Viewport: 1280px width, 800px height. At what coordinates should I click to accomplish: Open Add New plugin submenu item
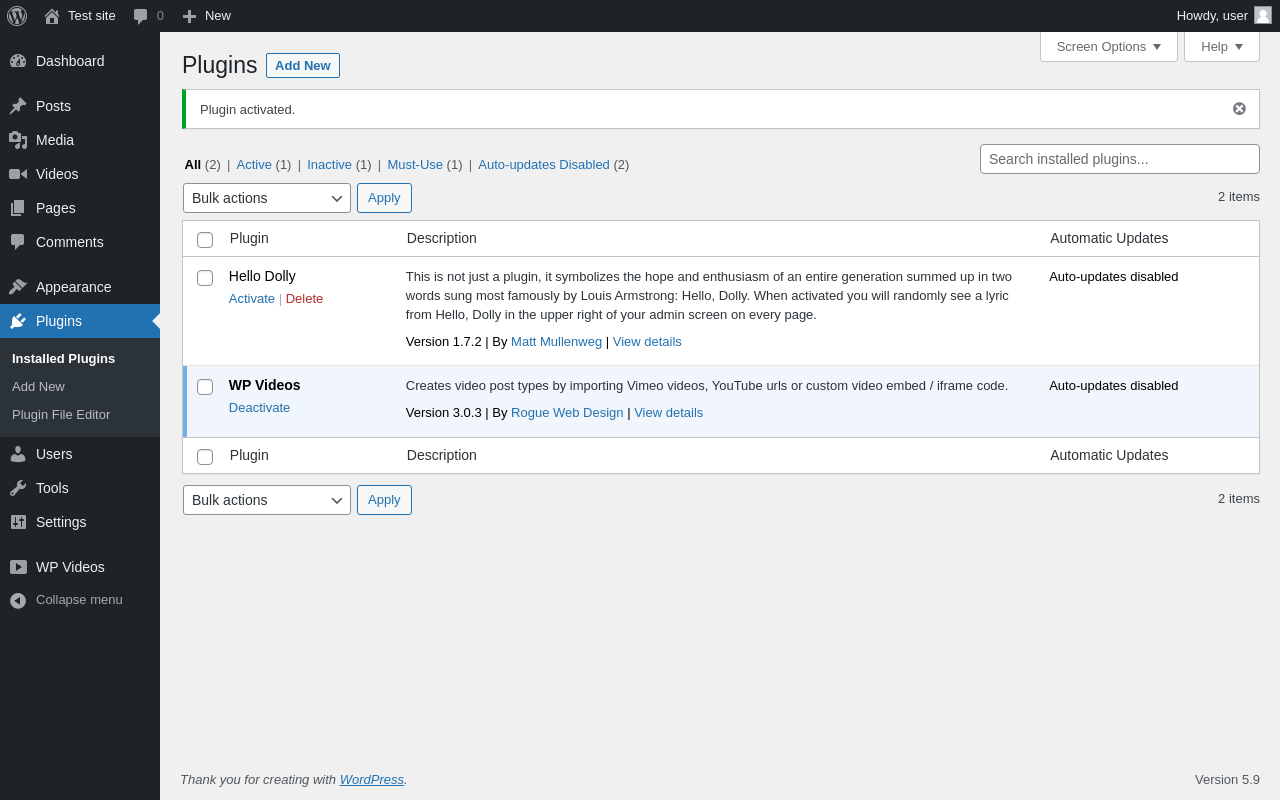pos(38,387)
